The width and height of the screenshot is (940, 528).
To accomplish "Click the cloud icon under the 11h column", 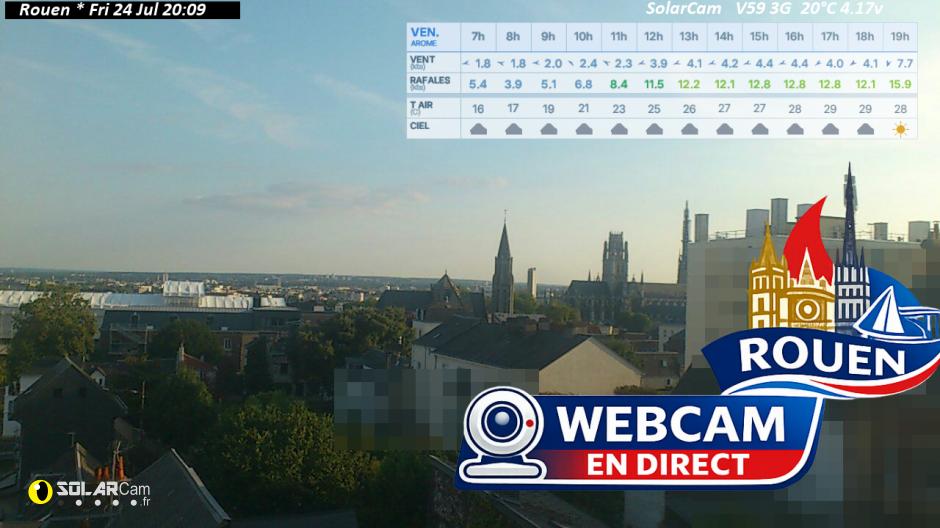I will (x=619, y=129).
